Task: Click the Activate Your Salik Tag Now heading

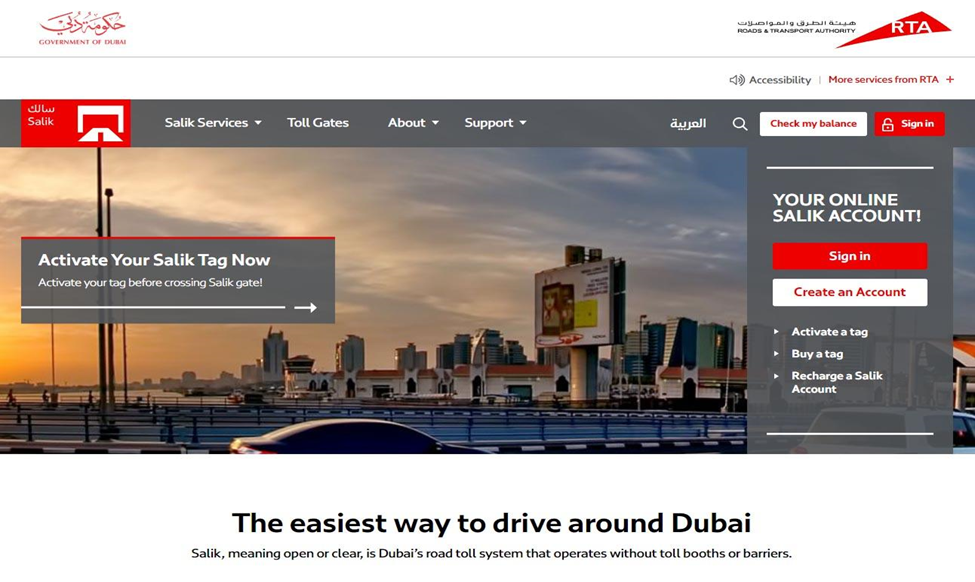Action: tap(154, 260)
